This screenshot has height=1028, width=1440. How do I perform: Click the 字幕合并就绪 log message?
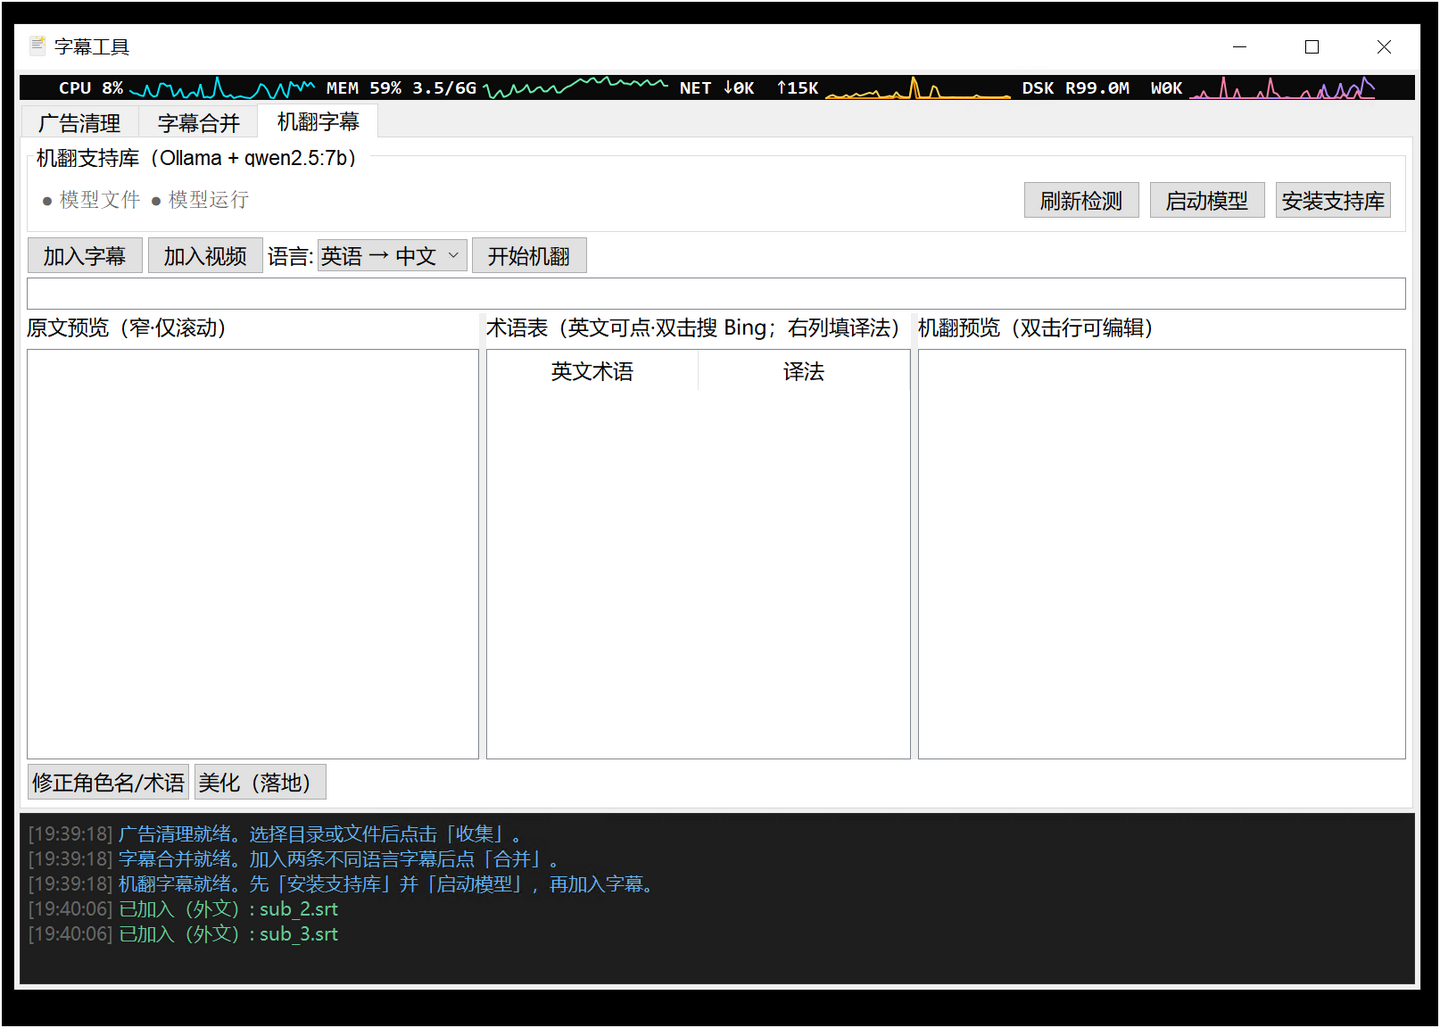(293, 859)
